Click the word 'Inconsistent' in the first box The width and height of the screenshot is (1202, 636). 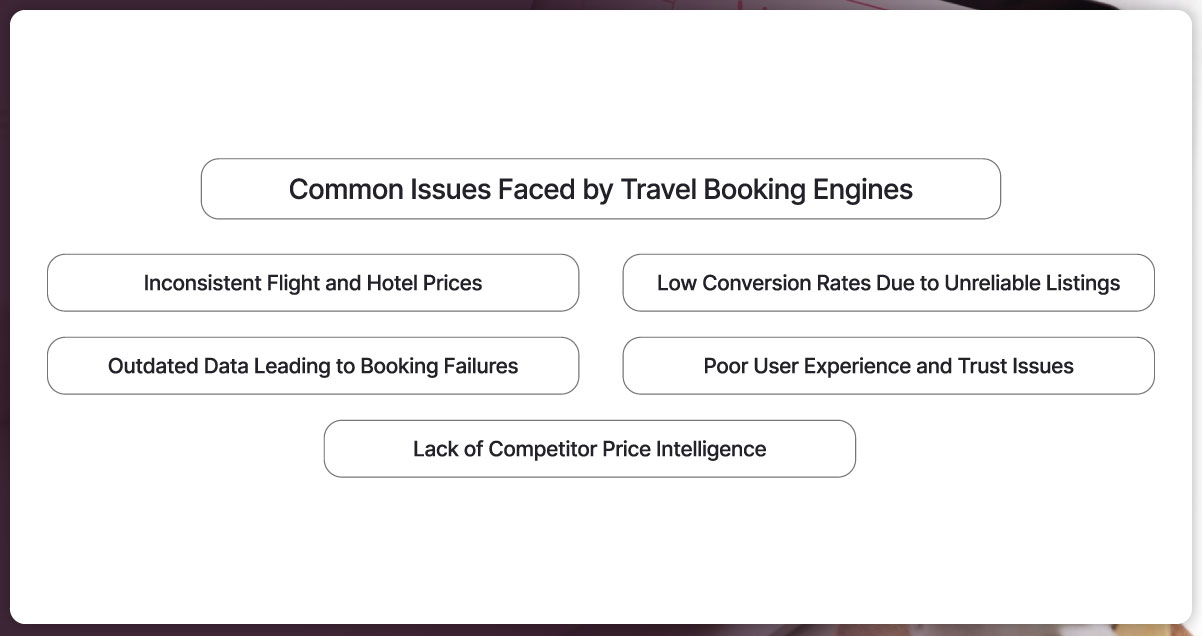200,283
